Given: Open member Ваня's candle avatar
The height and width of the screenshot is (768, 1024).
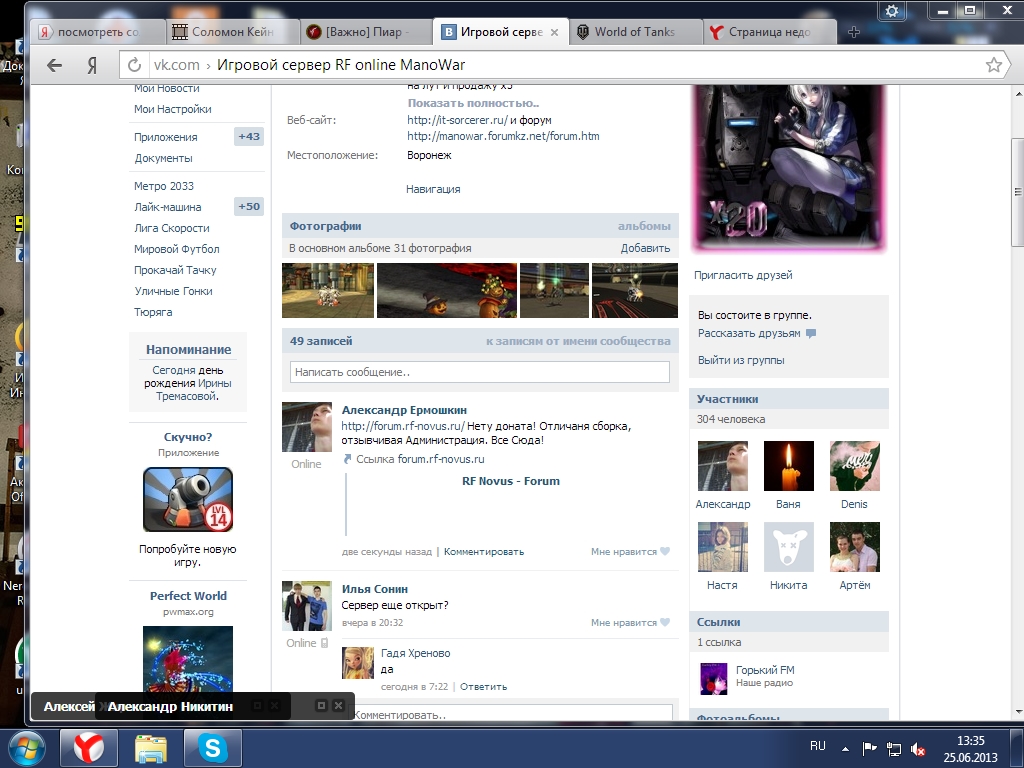Looking at the screenshot, I should (789, 466).
